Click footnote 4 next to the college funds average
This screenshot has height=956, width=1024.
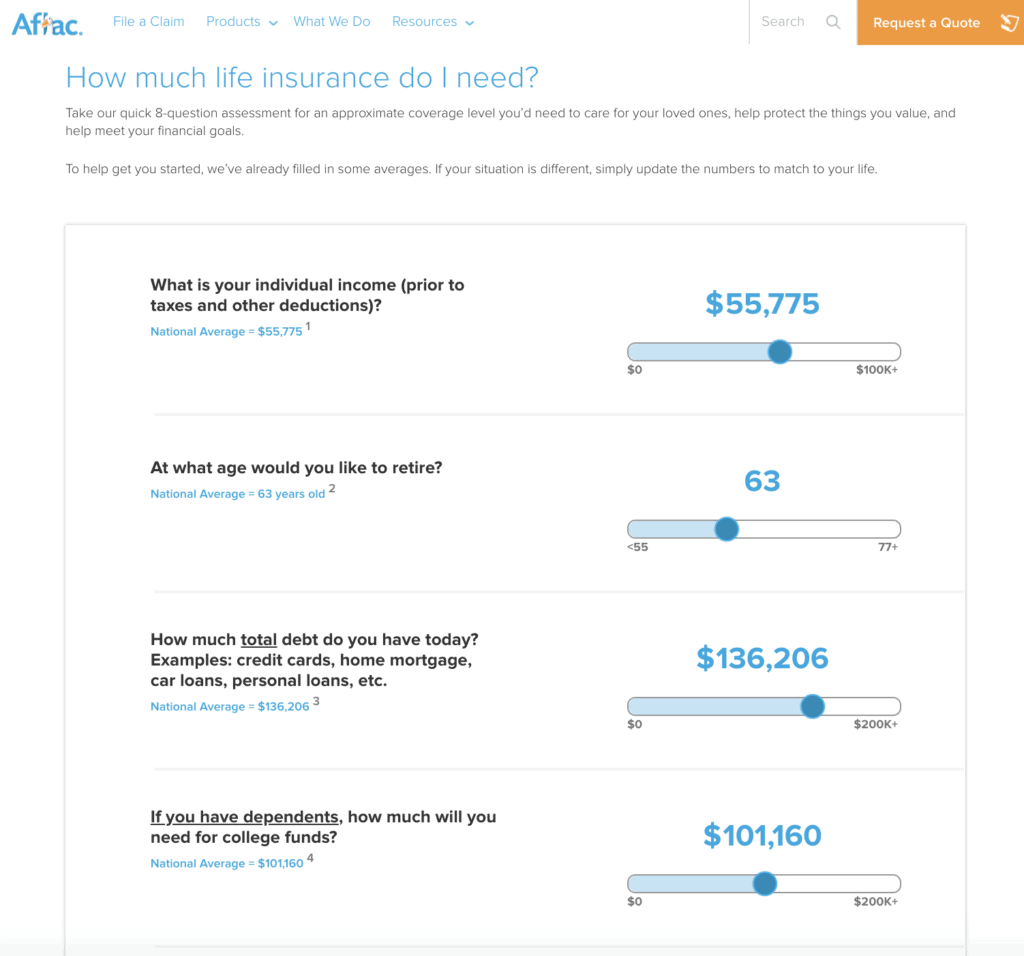pos(310,858)
